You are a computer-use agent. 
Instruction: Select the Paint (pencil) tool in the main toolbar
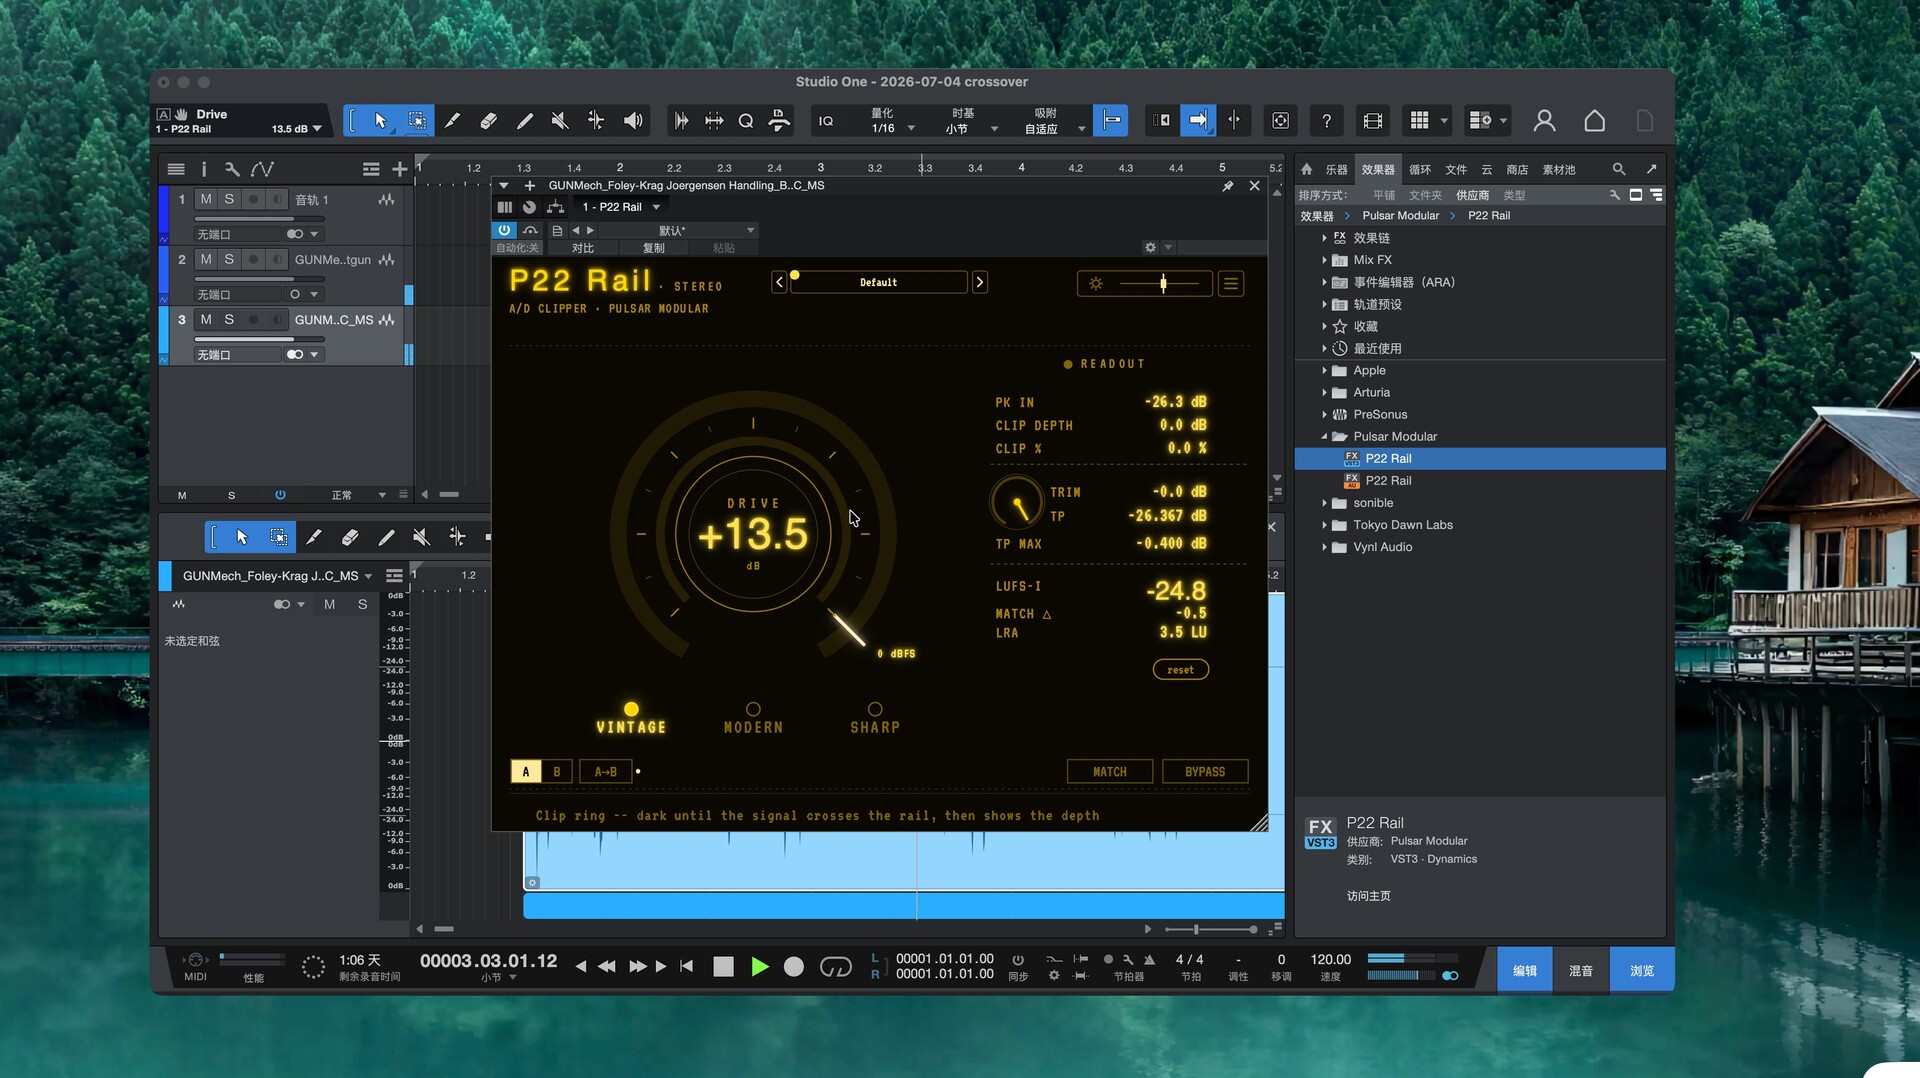[x=524, y=121]
